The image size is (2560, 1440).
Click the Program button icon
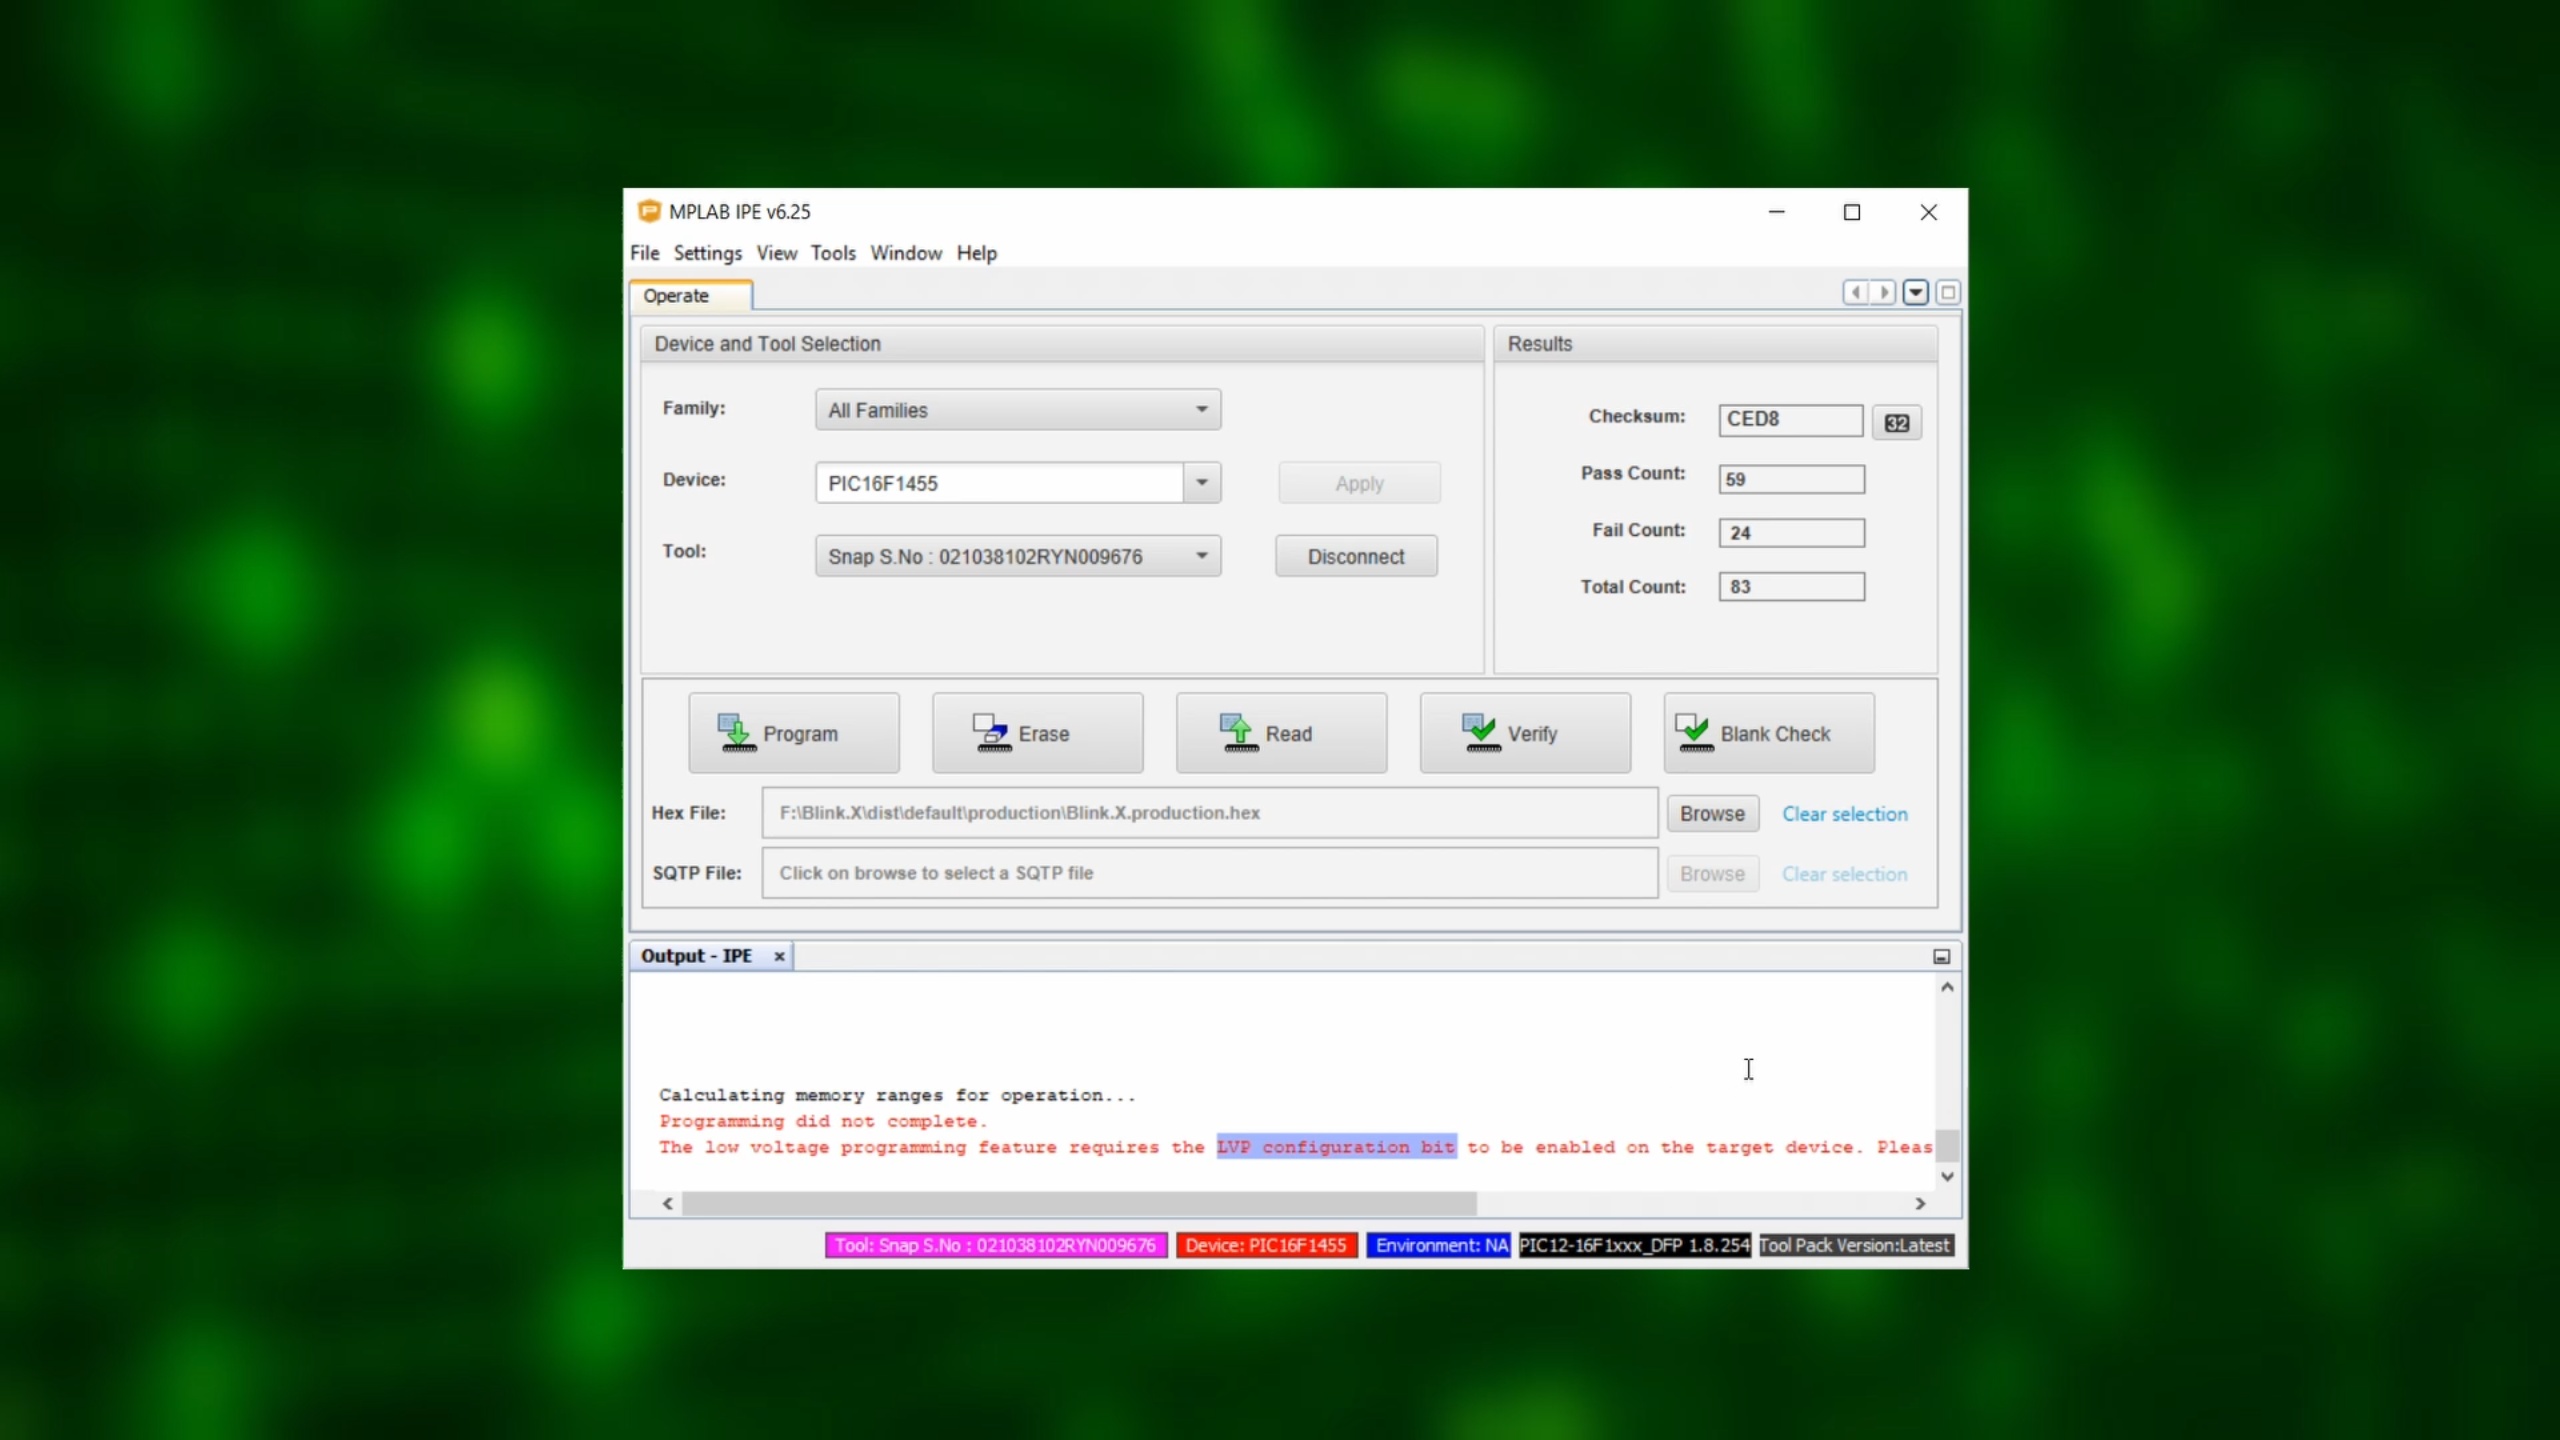[737, 733]
